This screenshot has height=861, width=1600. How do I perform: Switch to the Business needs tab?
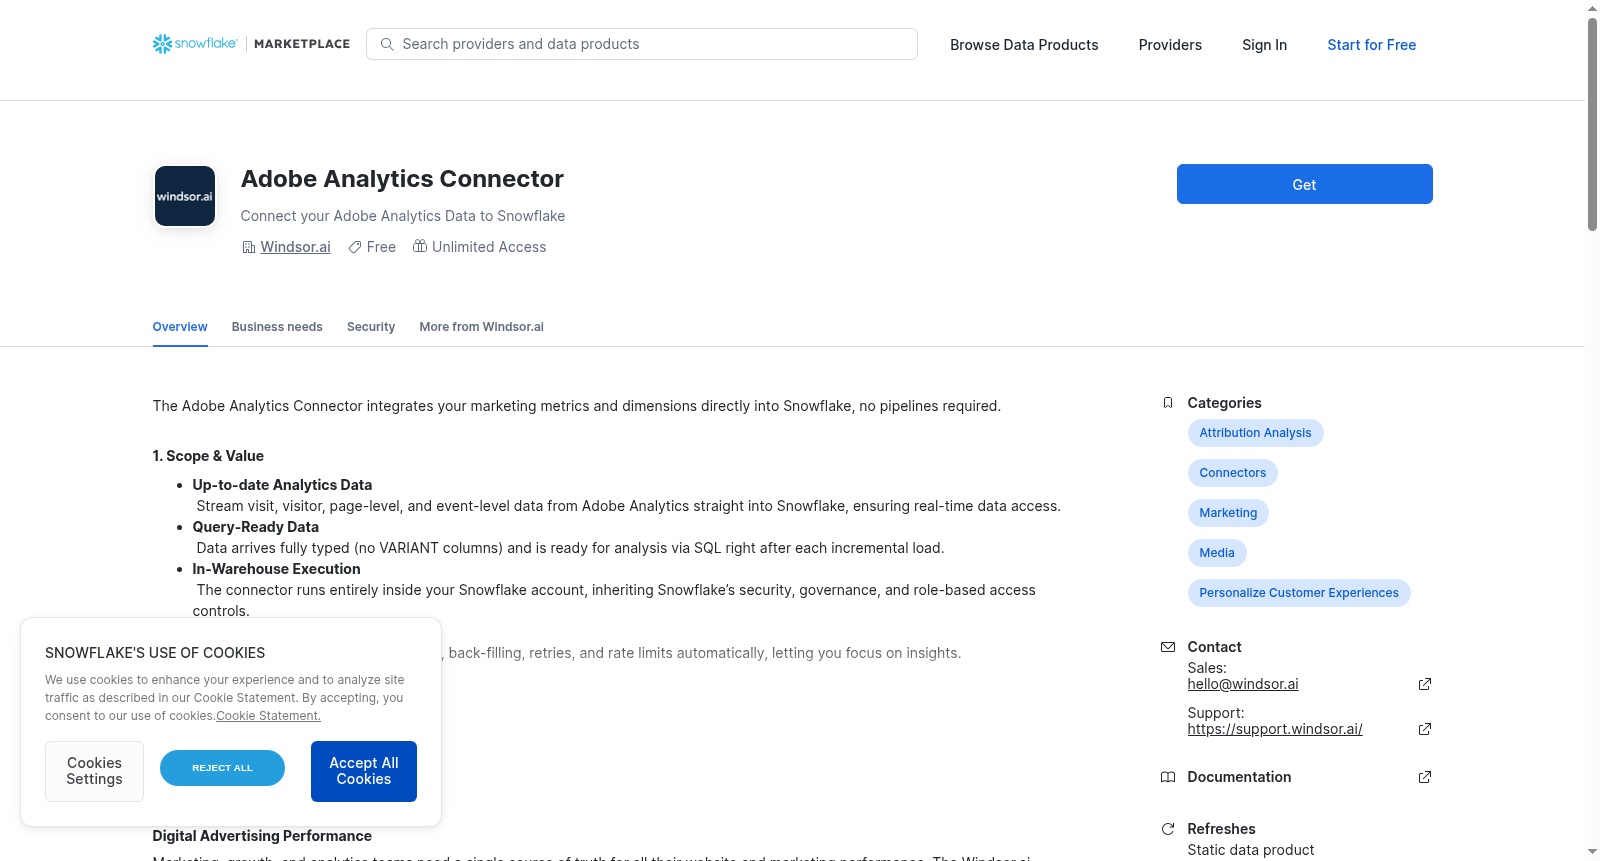coord(277,327)
